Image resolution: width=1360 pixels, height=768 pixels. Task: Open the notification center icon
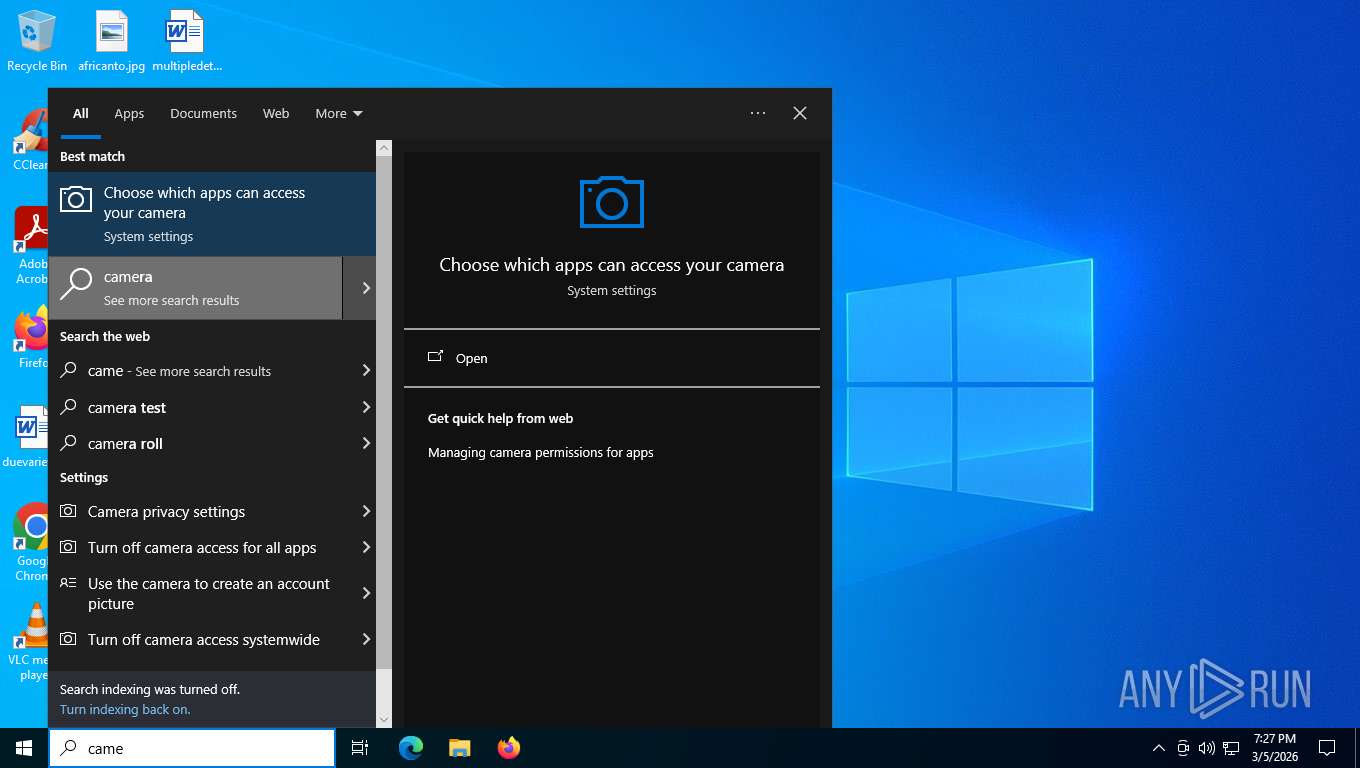(1327, 748)
